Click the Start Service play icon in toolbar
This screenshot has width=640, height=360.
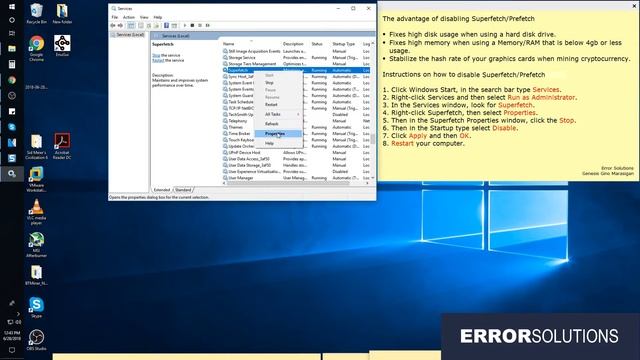click(x=185, y=25)
